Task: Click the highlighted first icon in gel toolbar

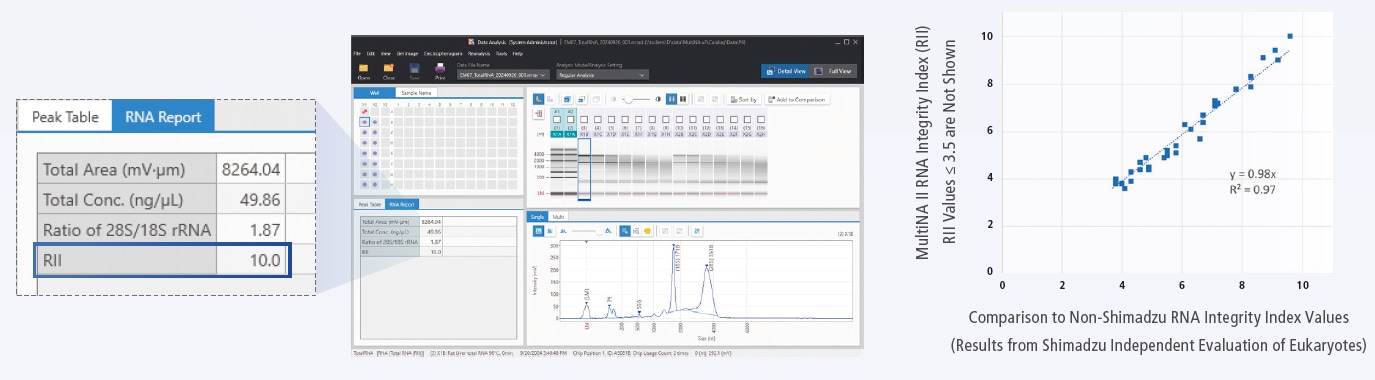Action: 538,99
